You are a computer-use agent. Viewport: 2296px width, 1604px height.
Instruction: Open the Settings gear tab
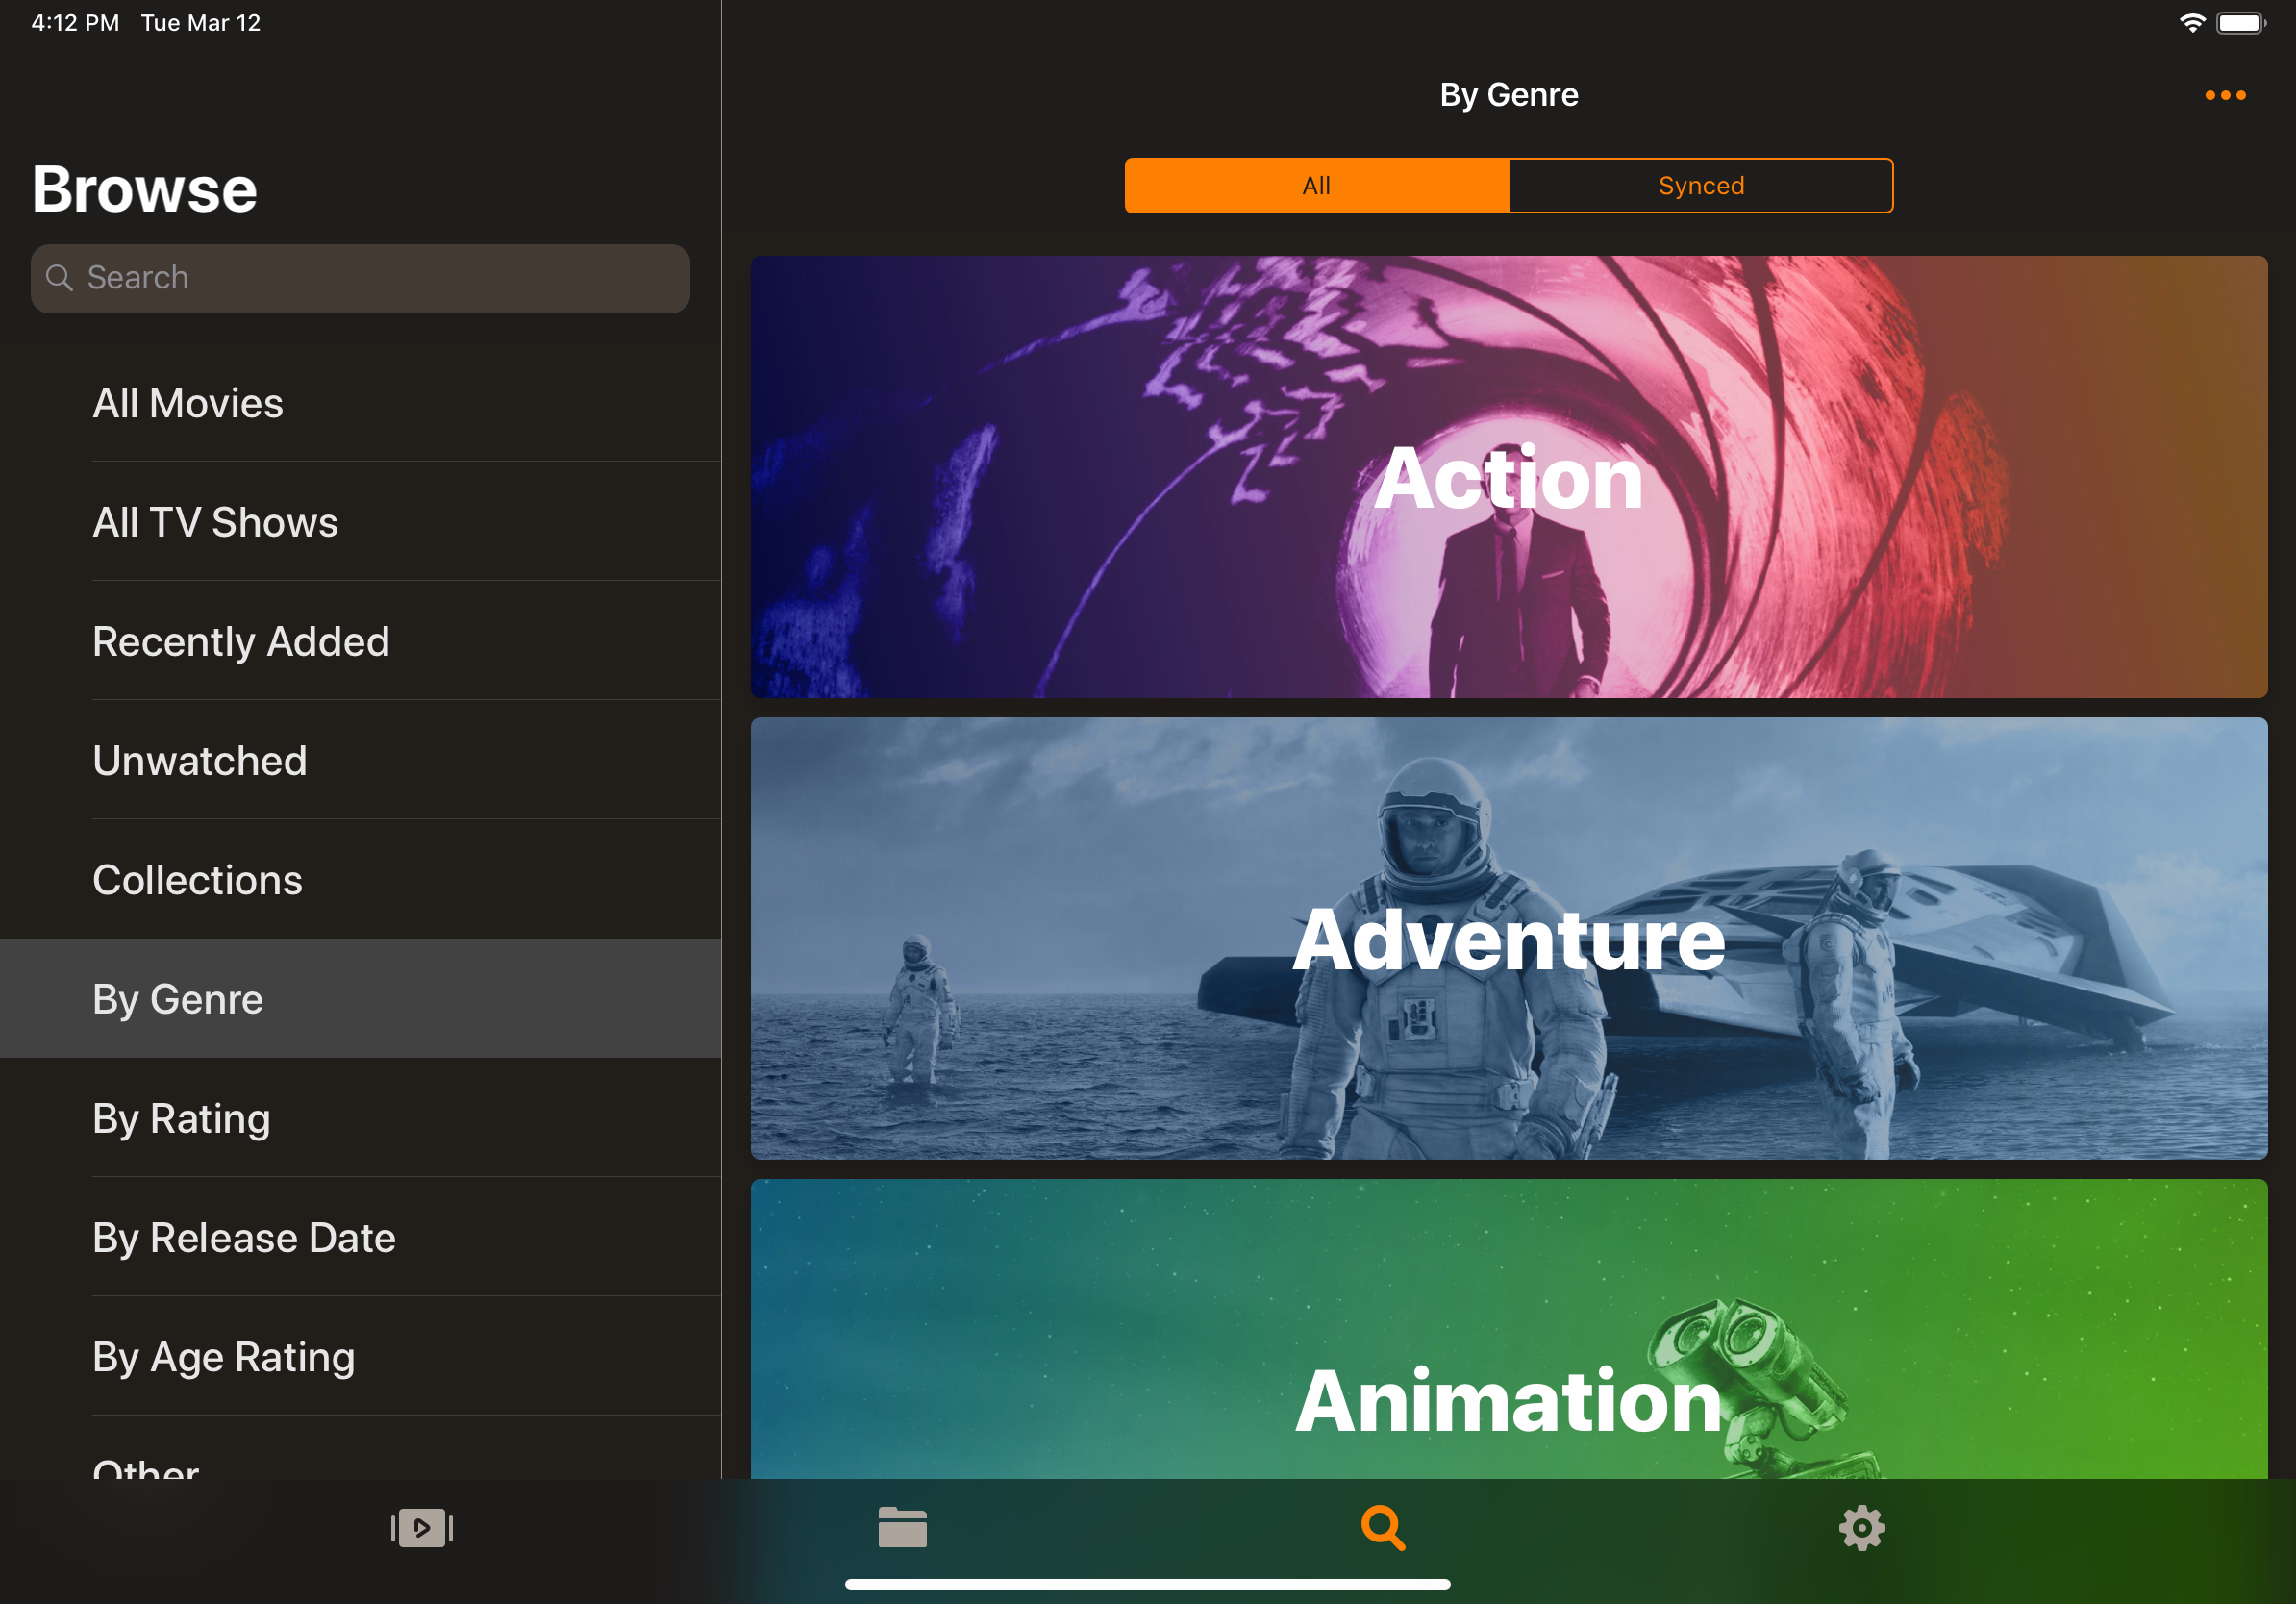tap(1861, 1527)
